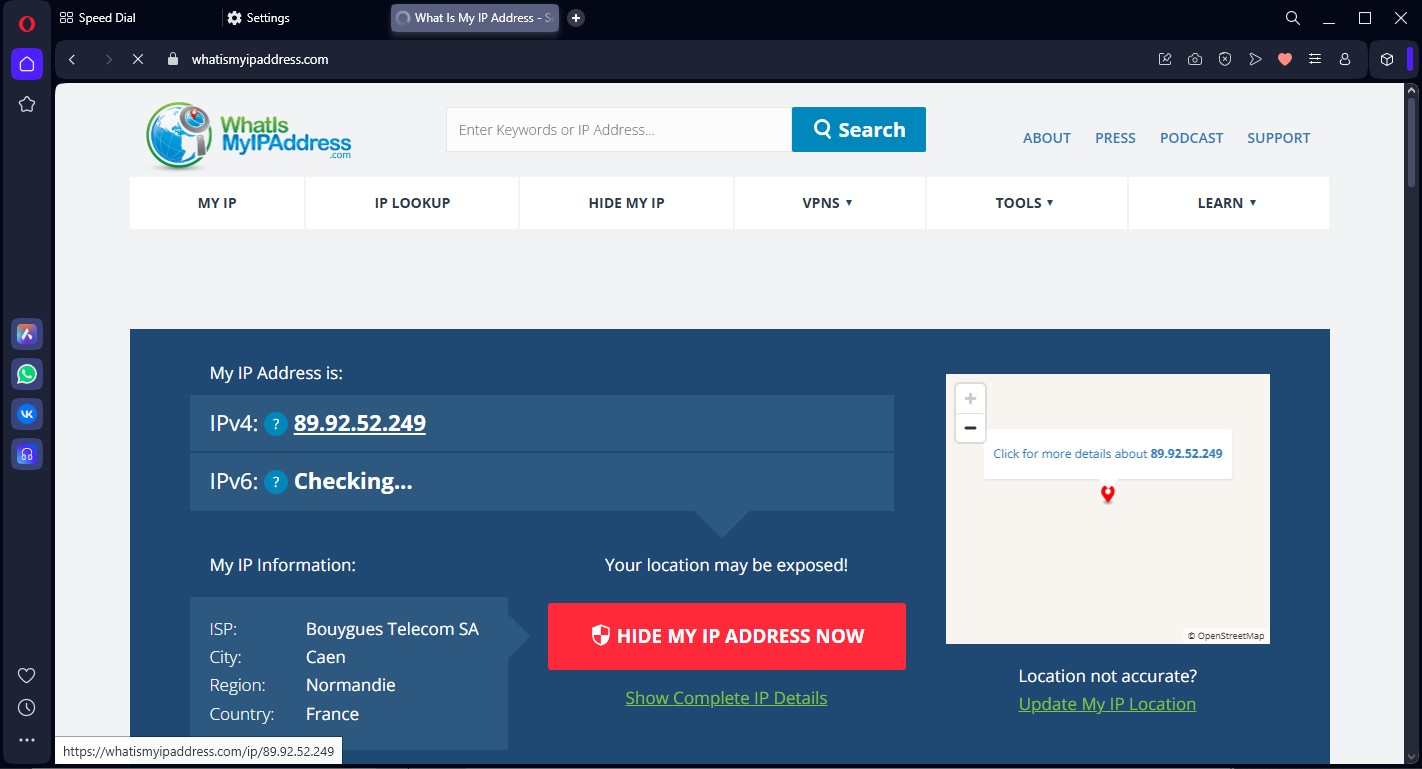Screen dimensions: 1422x769
Task: Click the page's vertical scrollbar
Action: click(x=1411, y=140)
